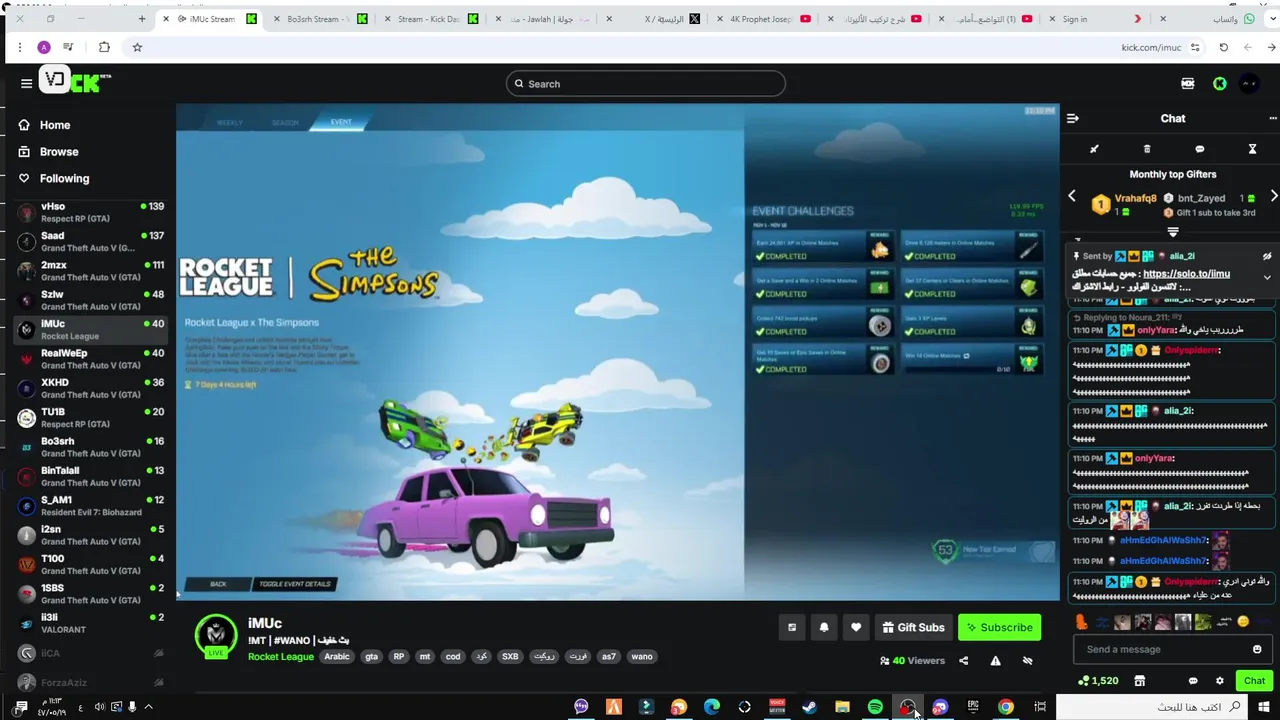Open Spotify from the taskbar
Screen dimensions: 1280x720
click(875, 707)
